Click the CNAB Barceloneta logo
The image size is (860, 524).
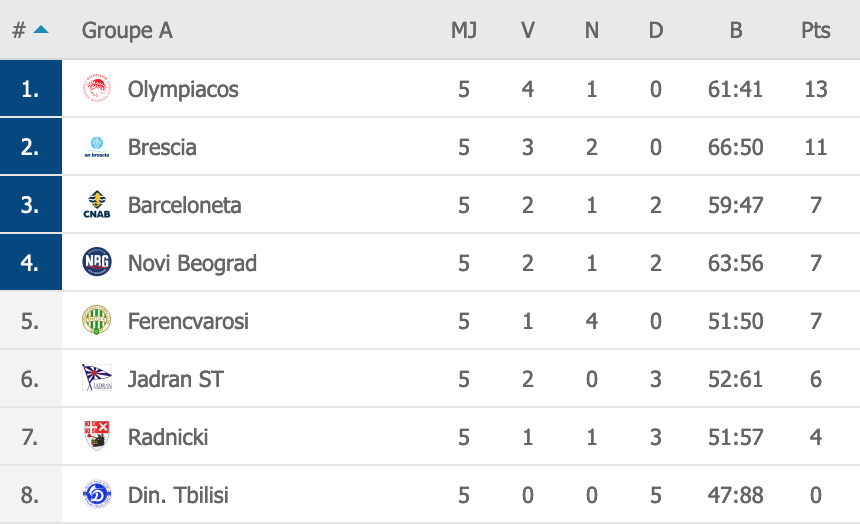point(97,205)
